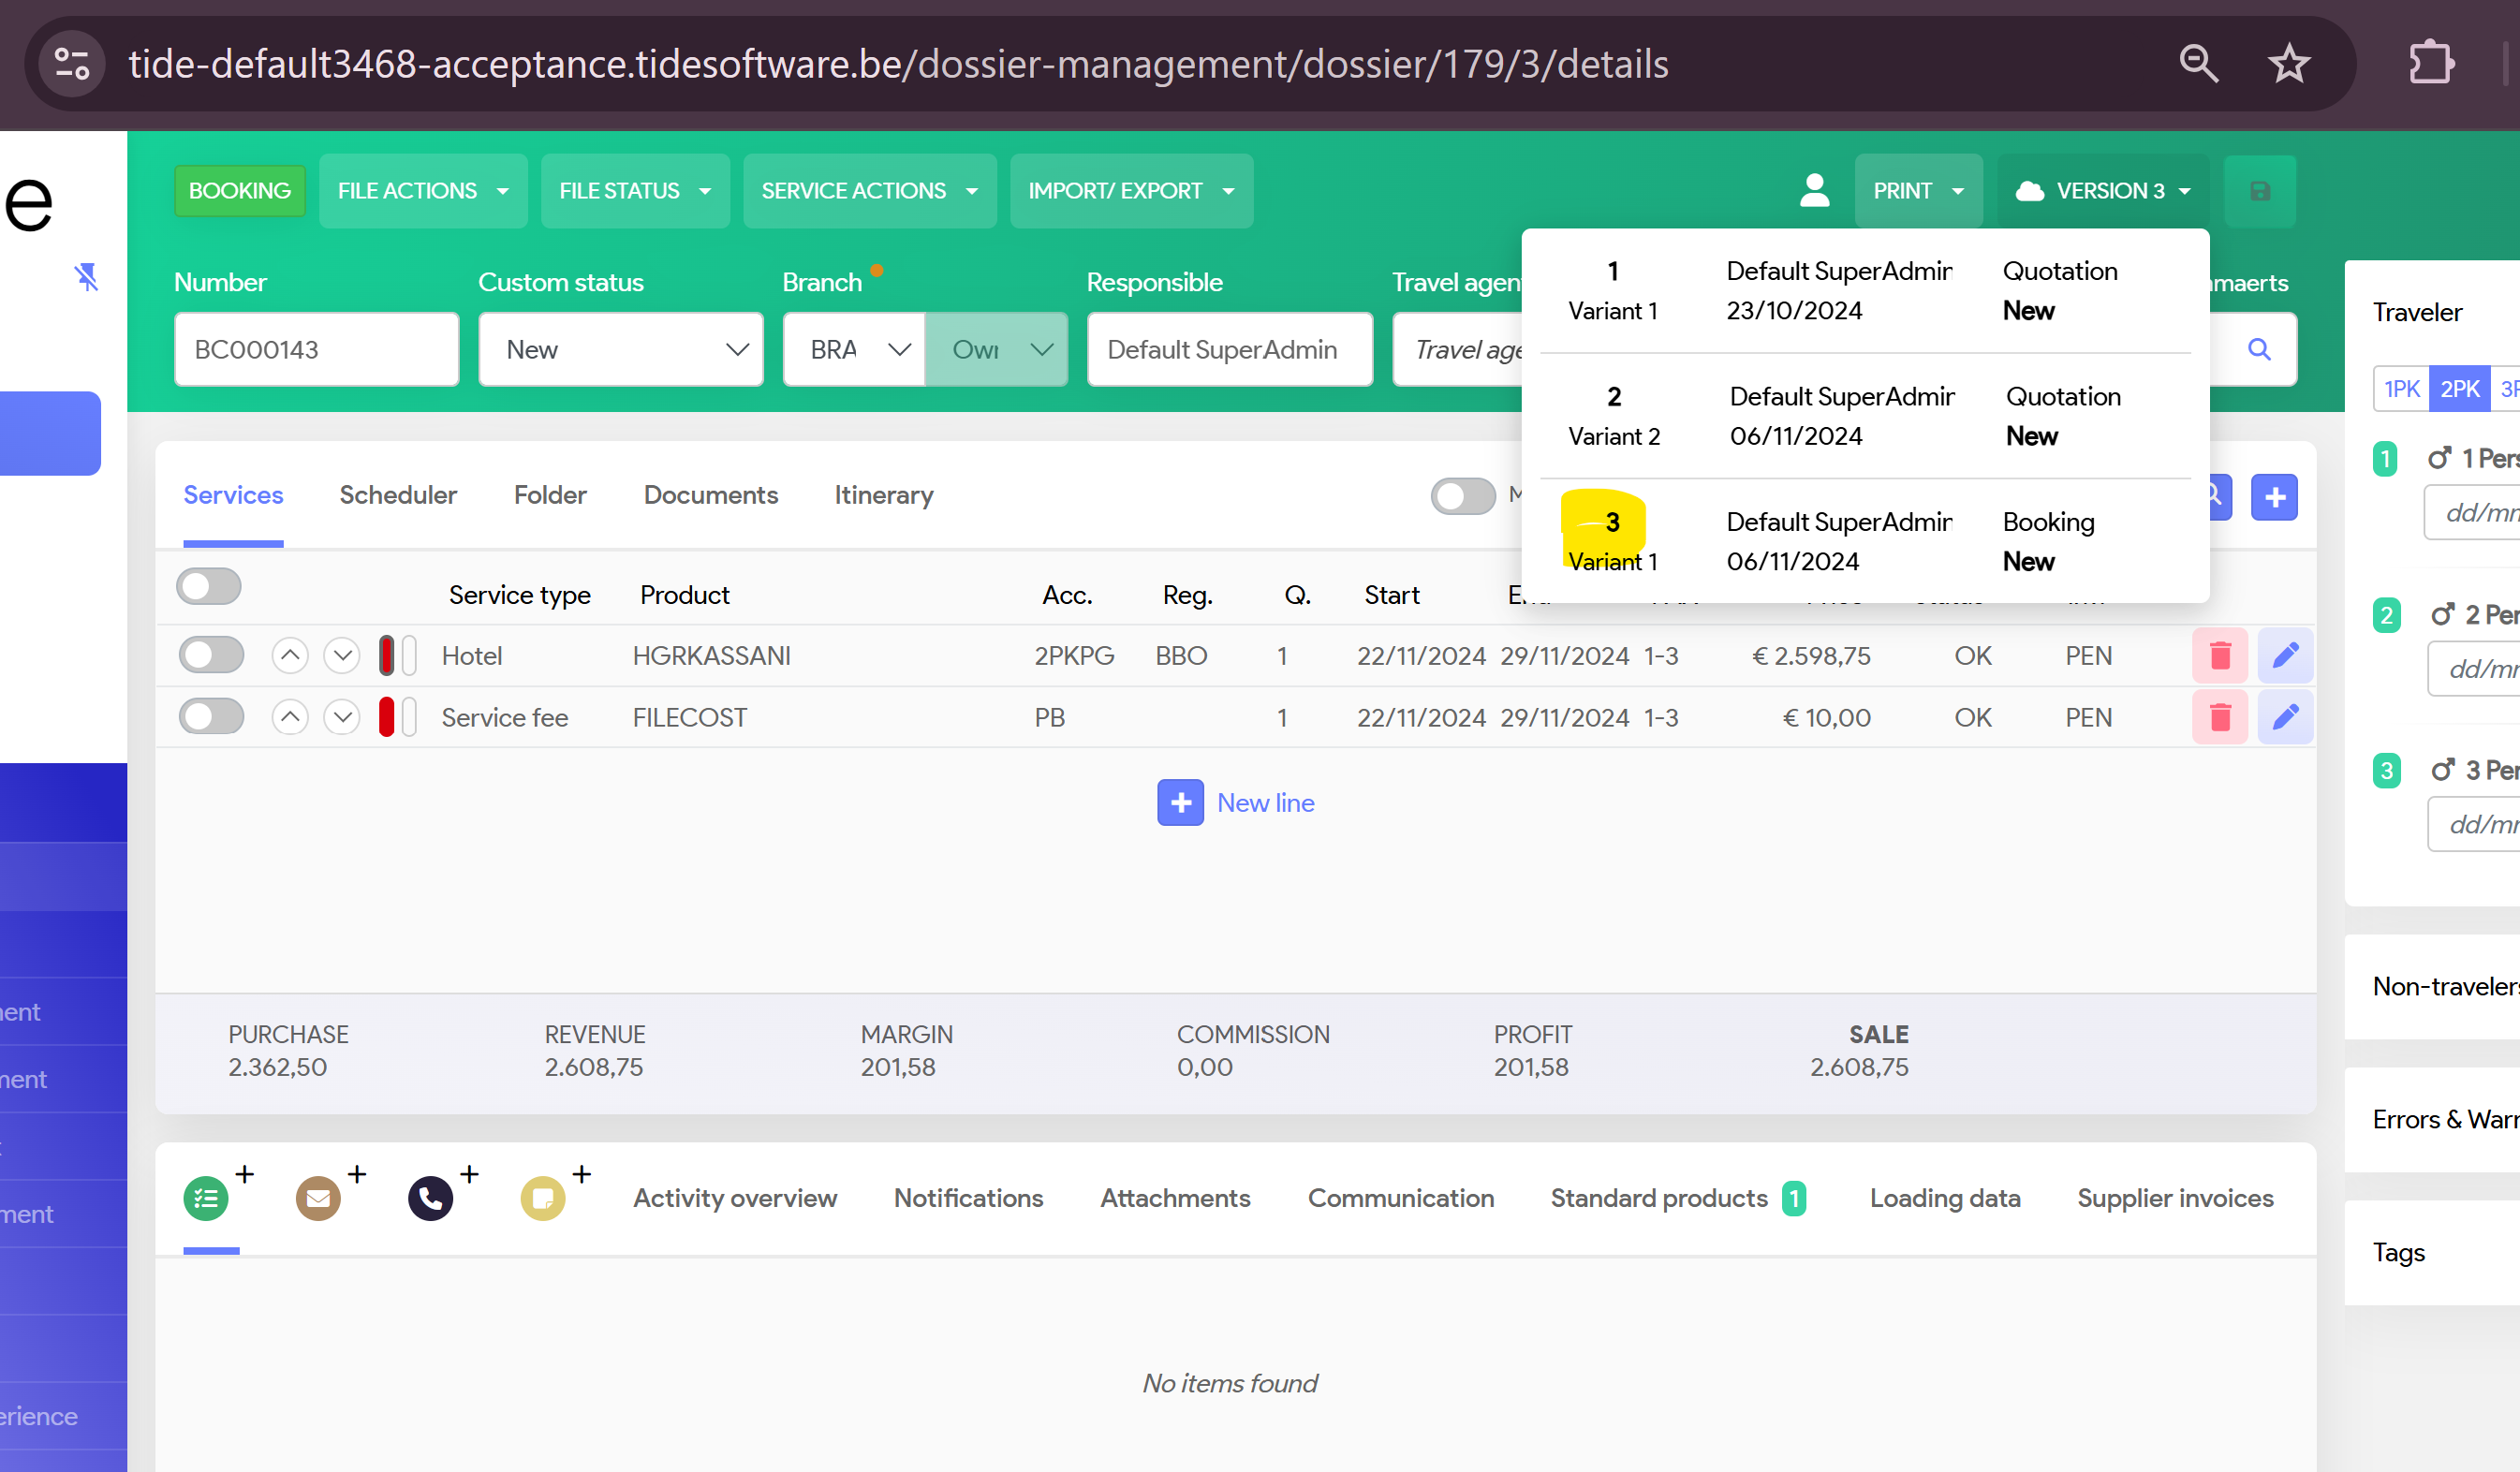Click the save disk icon

[2259, 191]
